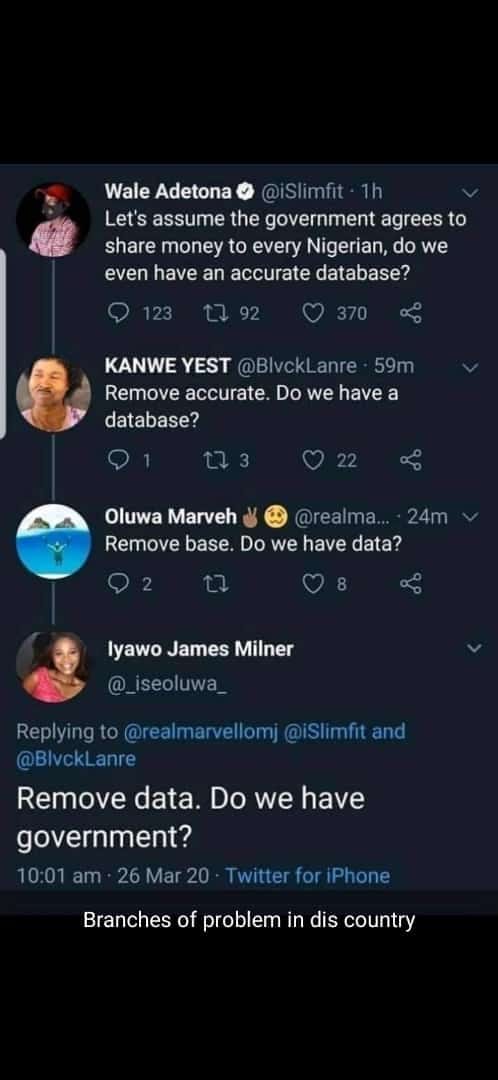498x1080 pixels.
Task: Share KANWE YEST's reply
Action: pos(410,461)
